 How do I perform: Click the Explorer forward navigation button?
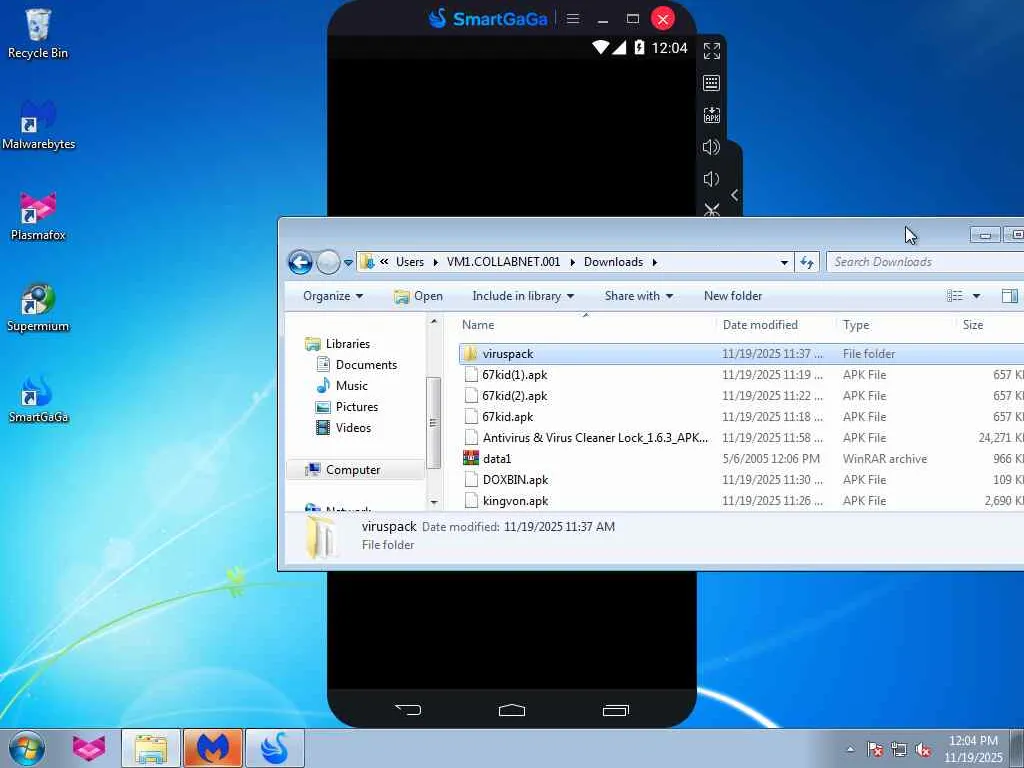[328, 263]
